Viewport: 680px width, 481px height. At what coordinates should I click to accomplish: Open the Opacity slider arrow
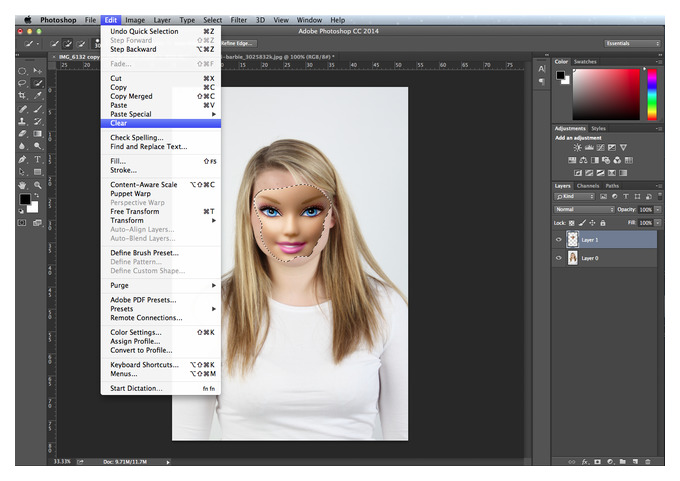658,209
